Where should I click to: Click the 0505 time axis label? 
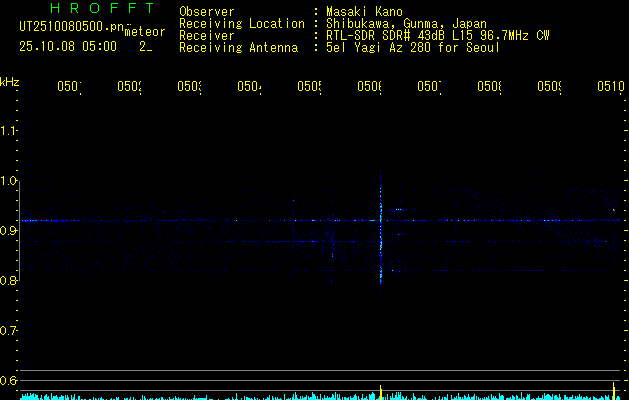tap(309, 86)
